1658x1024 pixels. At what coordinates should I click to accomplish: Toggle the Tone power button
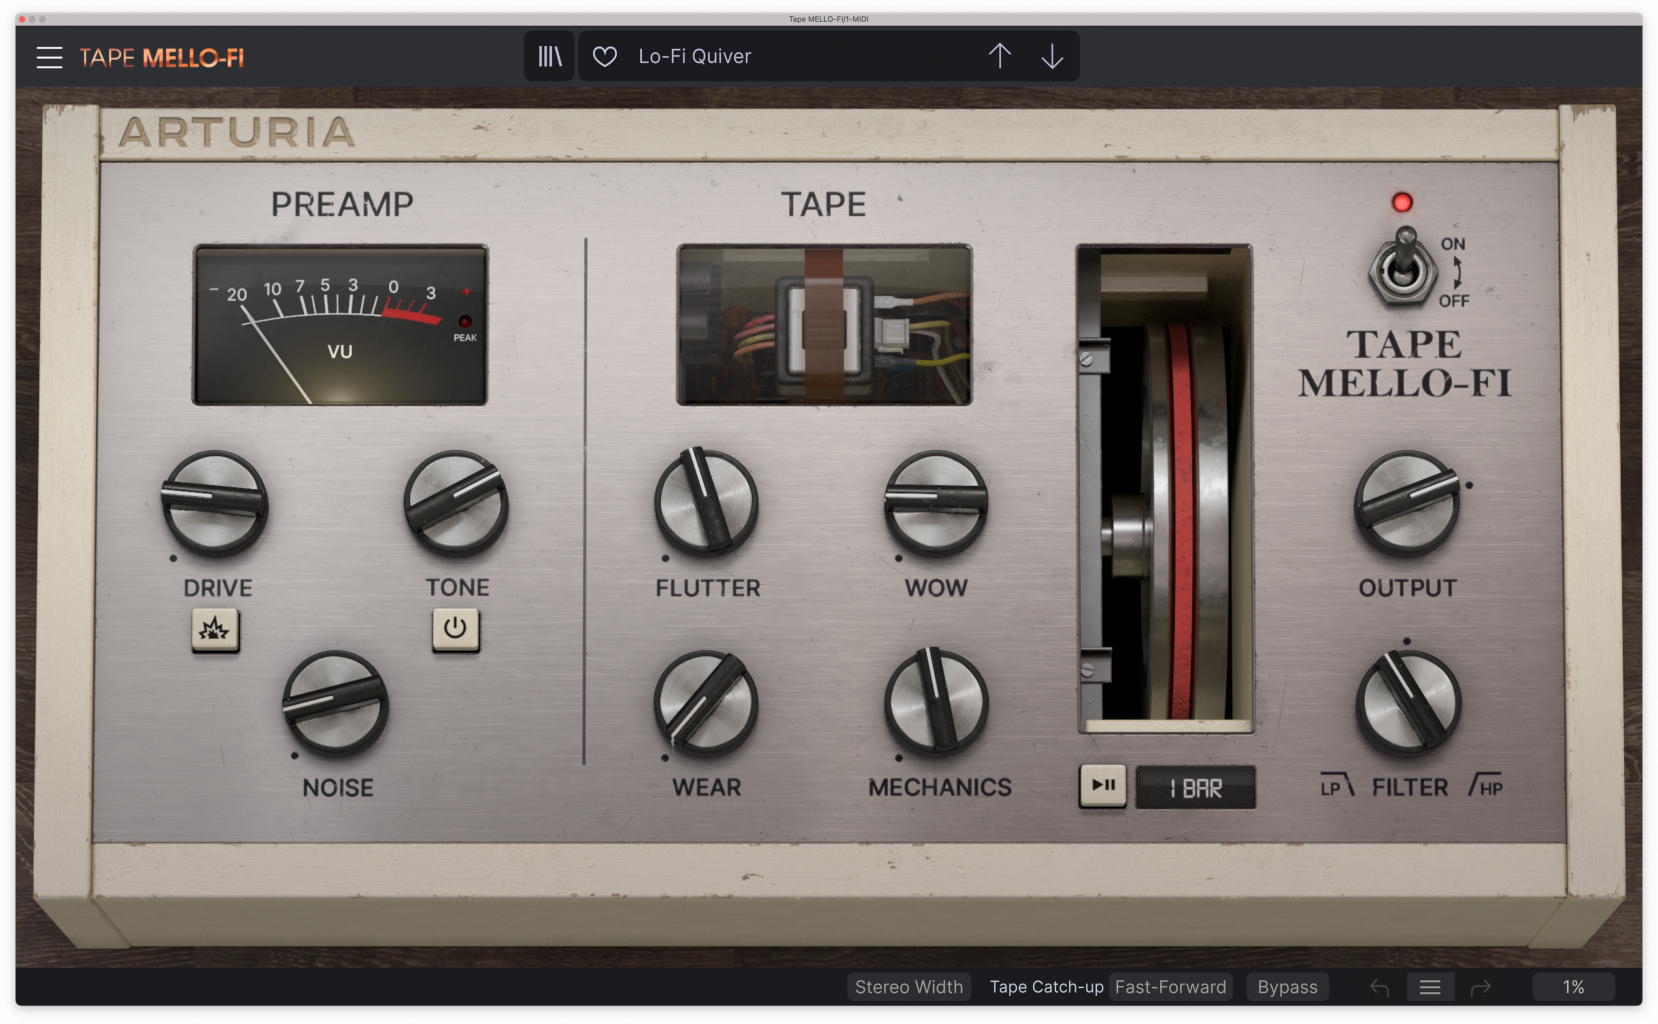point(455,629)
